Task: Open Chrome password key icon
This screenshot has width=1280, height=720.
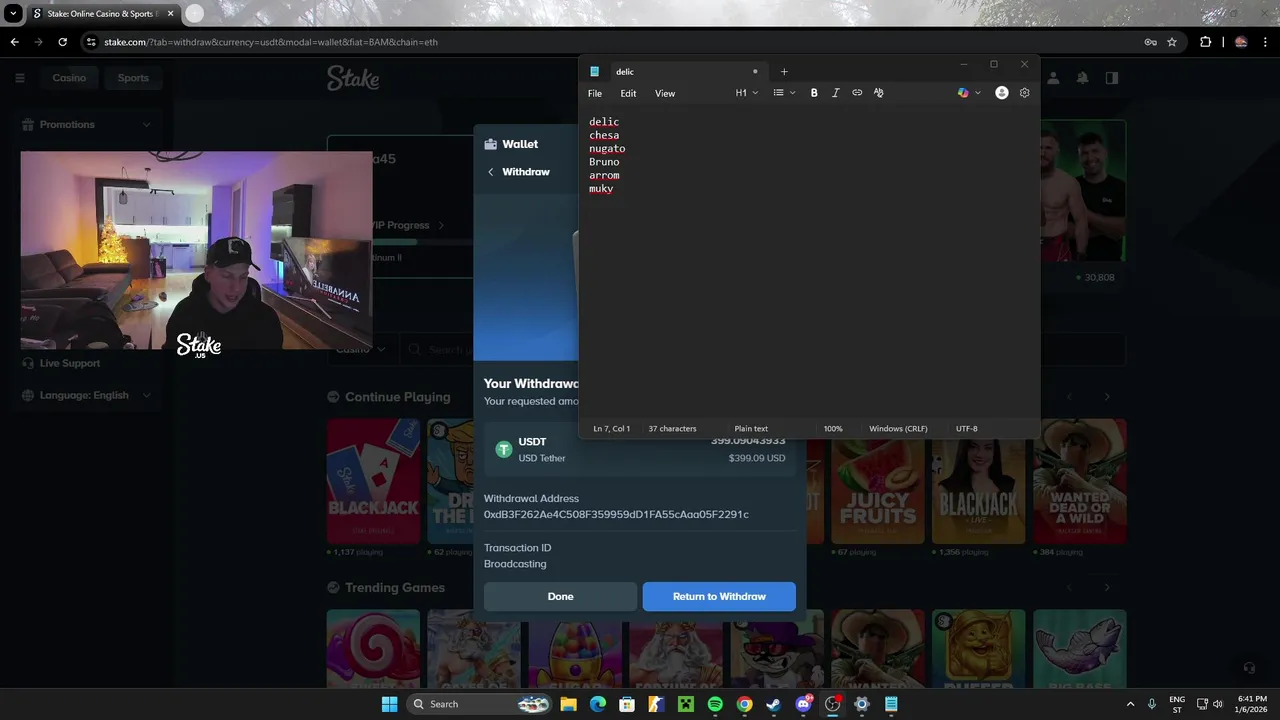Action: pos(1151,42)
